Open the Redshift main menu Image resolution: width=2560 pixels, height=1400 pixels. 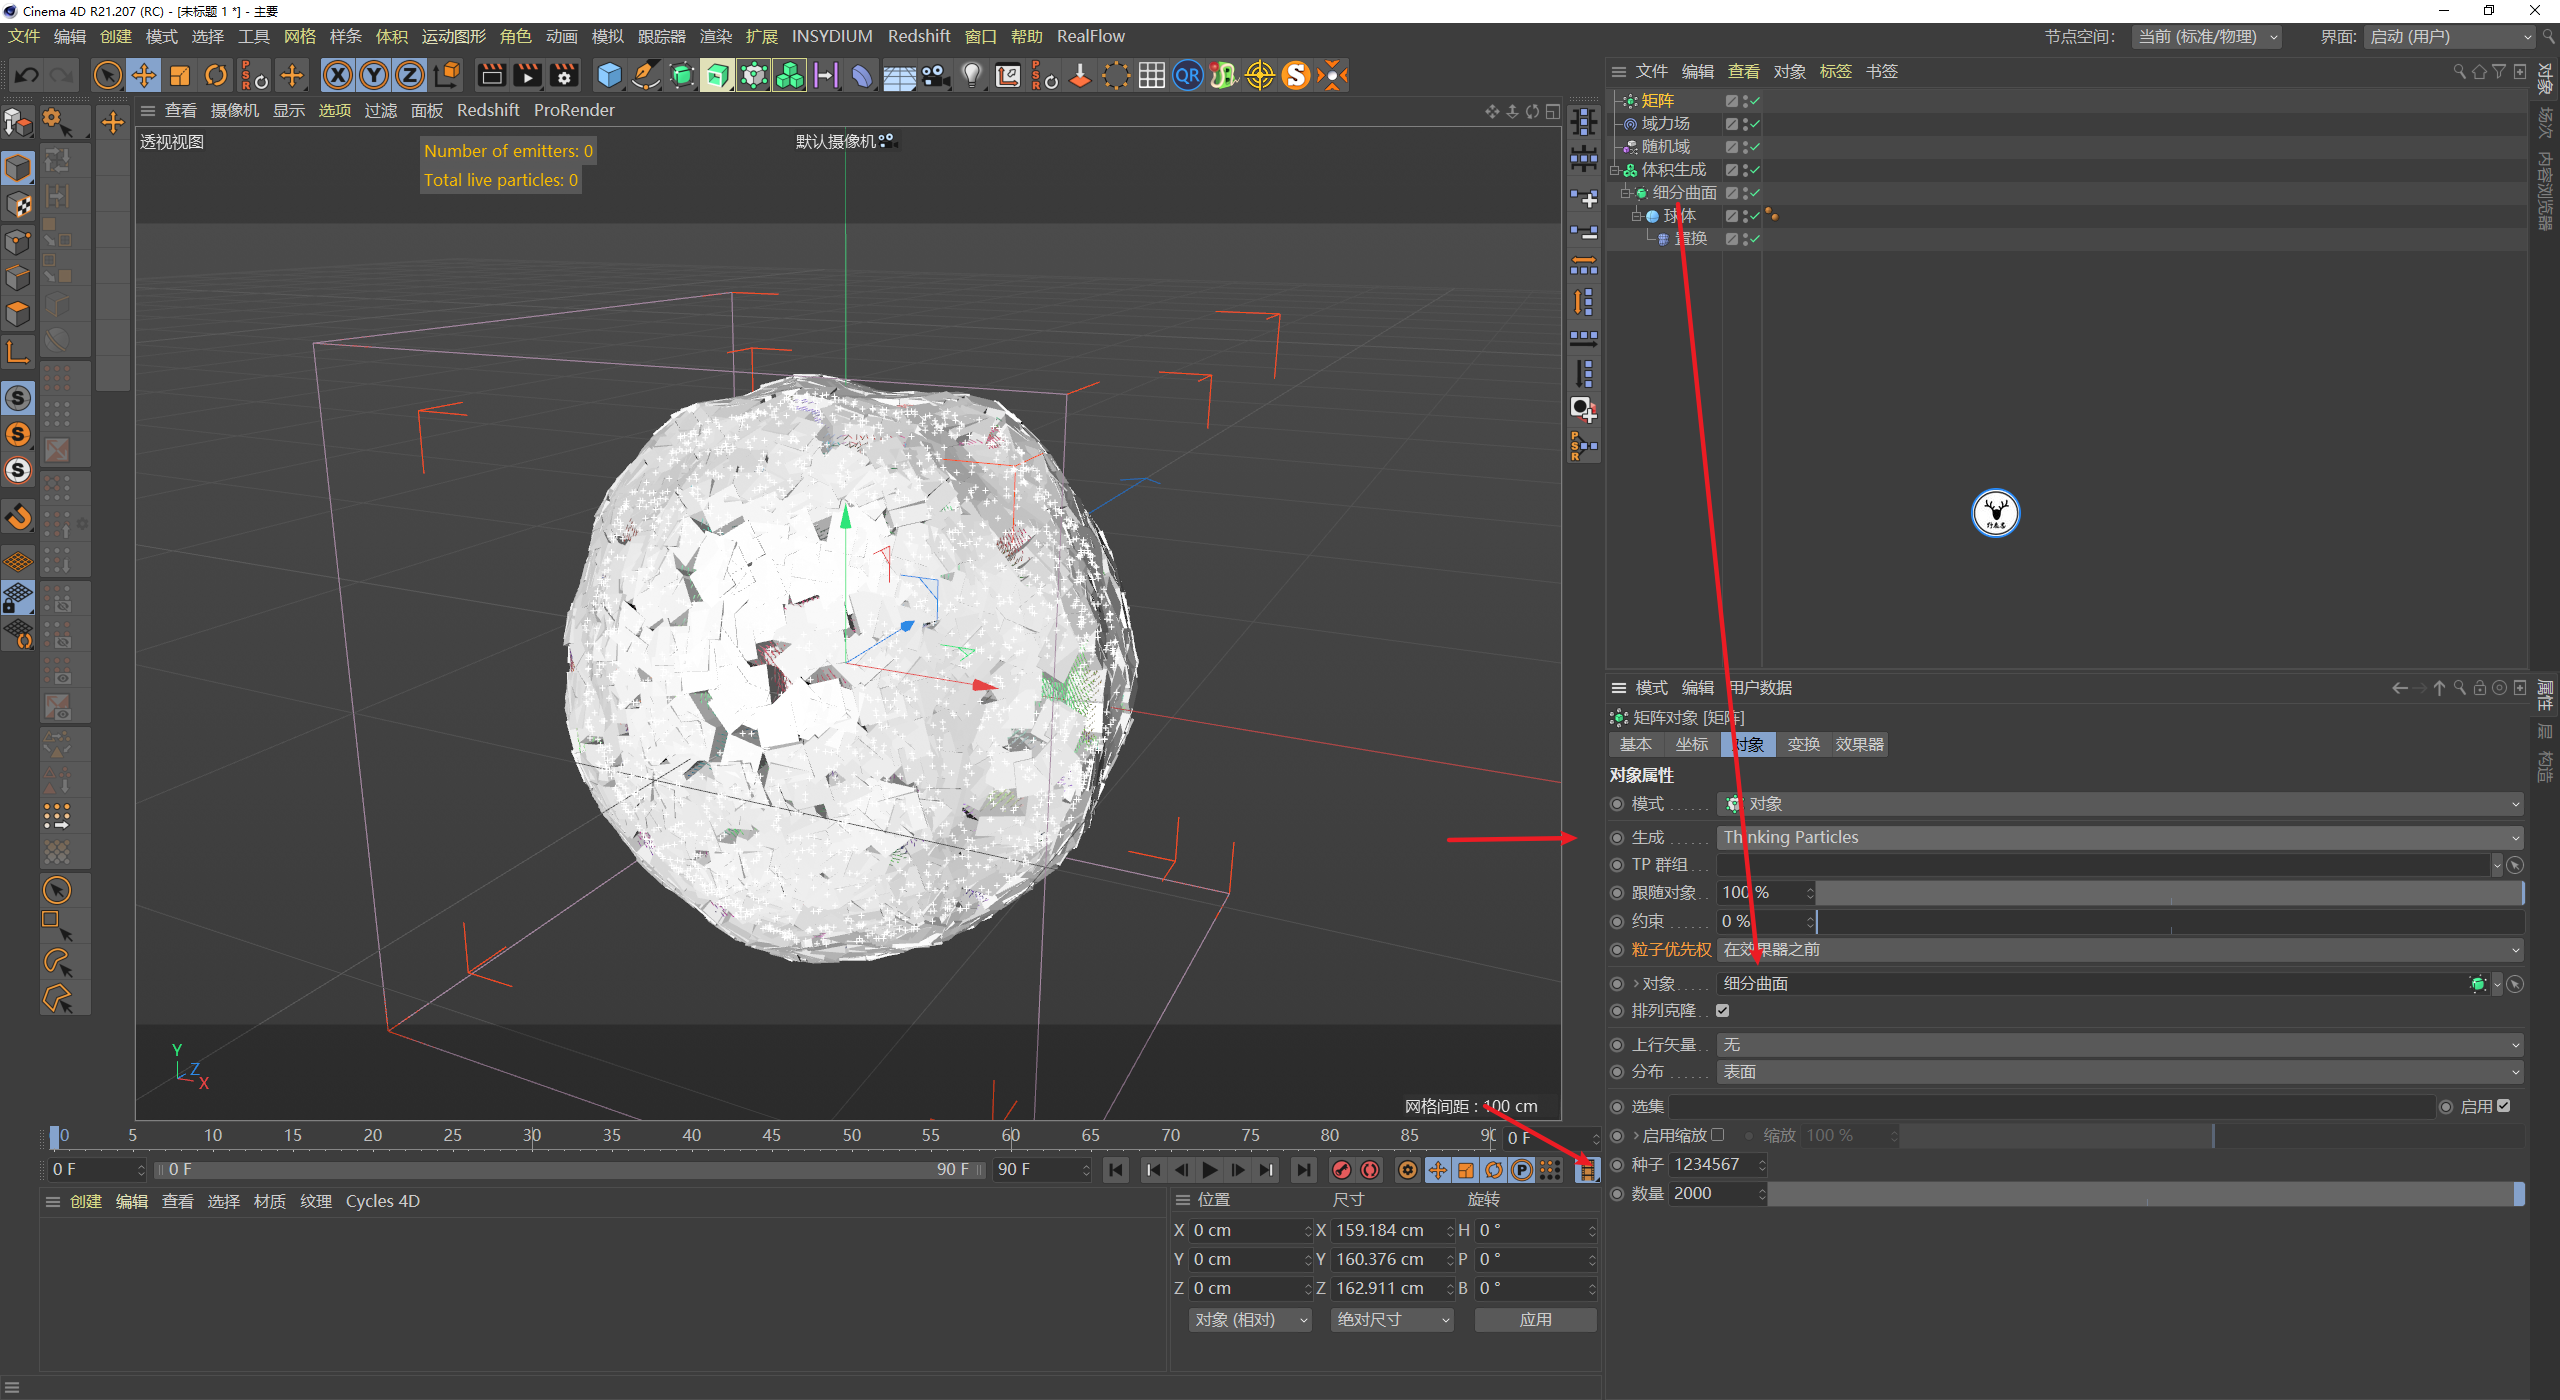click(x=918, y=36)
